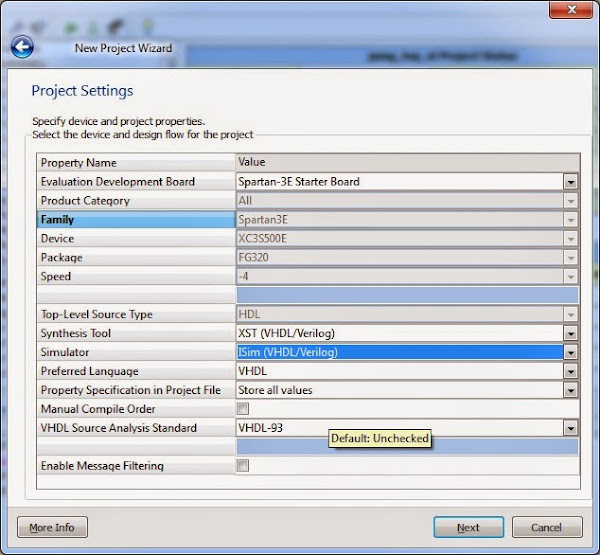Click the HDL source type value
Image resolution: width=600 pixels, height=555 pixels.
(x=399, y=314)
